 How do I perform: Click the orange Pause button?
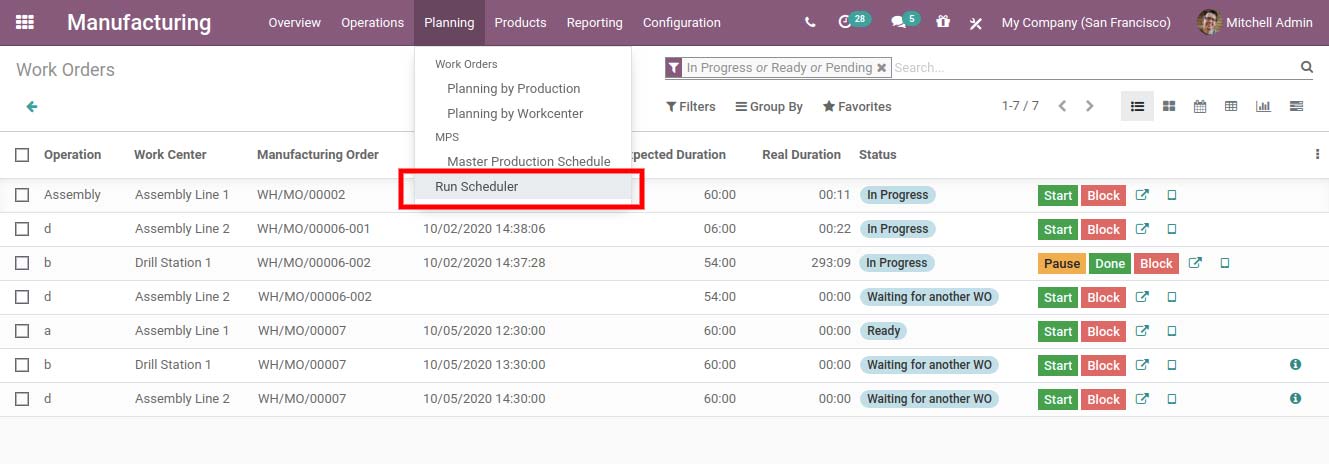[x=1061, y=264]
